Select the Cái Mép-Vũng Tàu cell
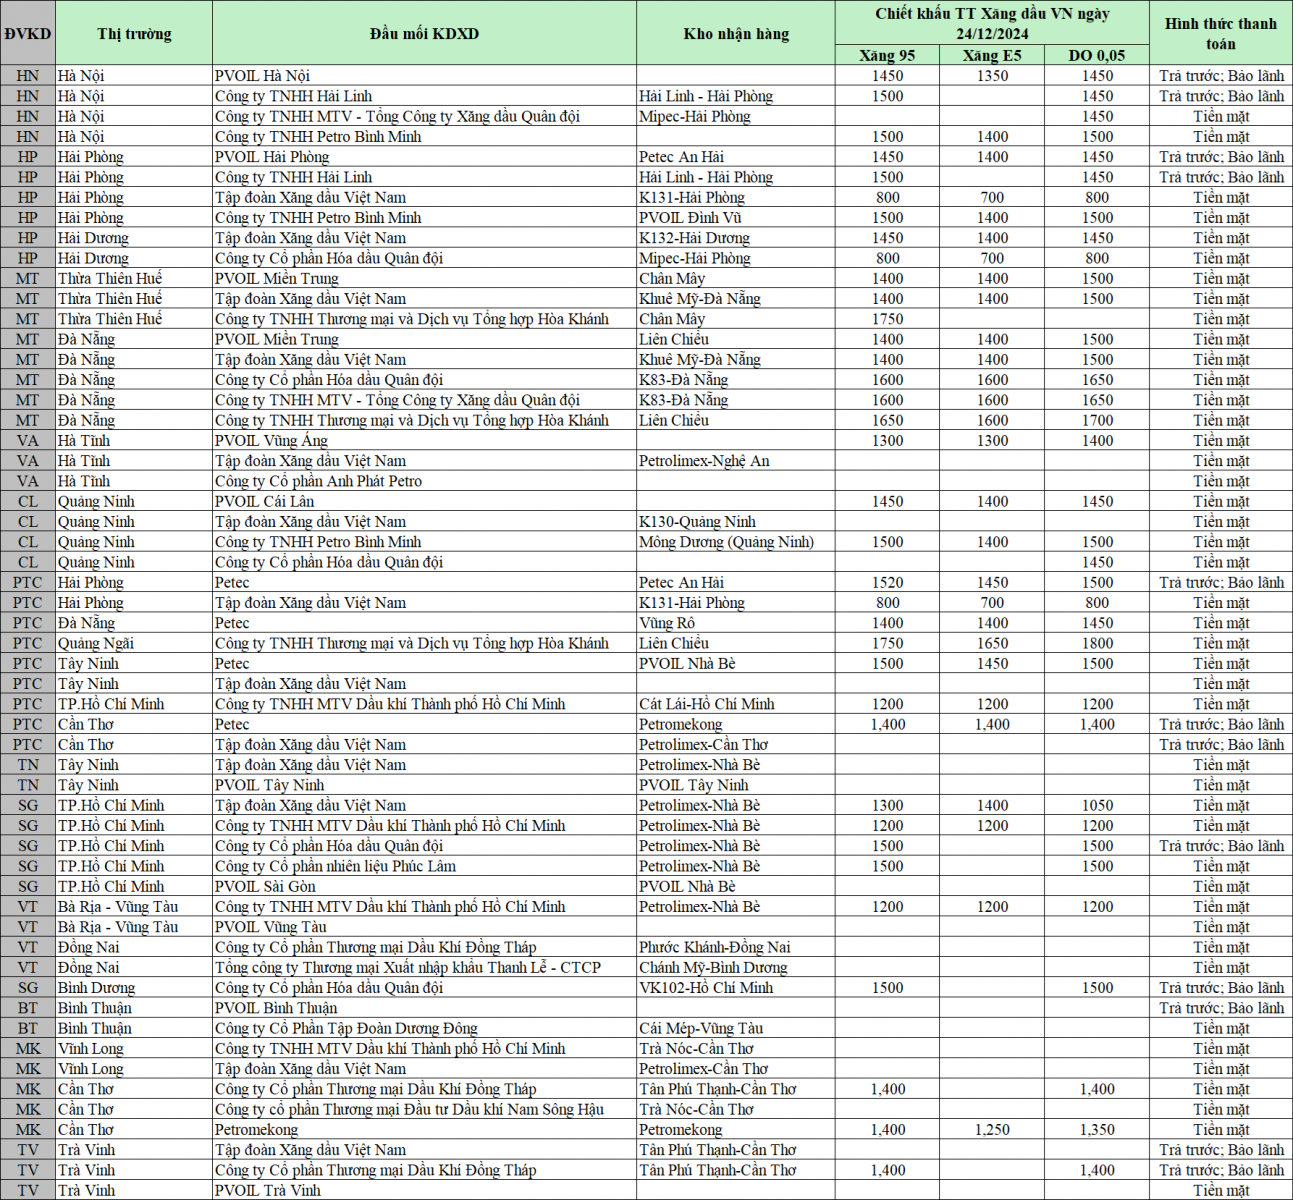This screenshot has height=1200, width=1293. click(x=736, y=1029)
